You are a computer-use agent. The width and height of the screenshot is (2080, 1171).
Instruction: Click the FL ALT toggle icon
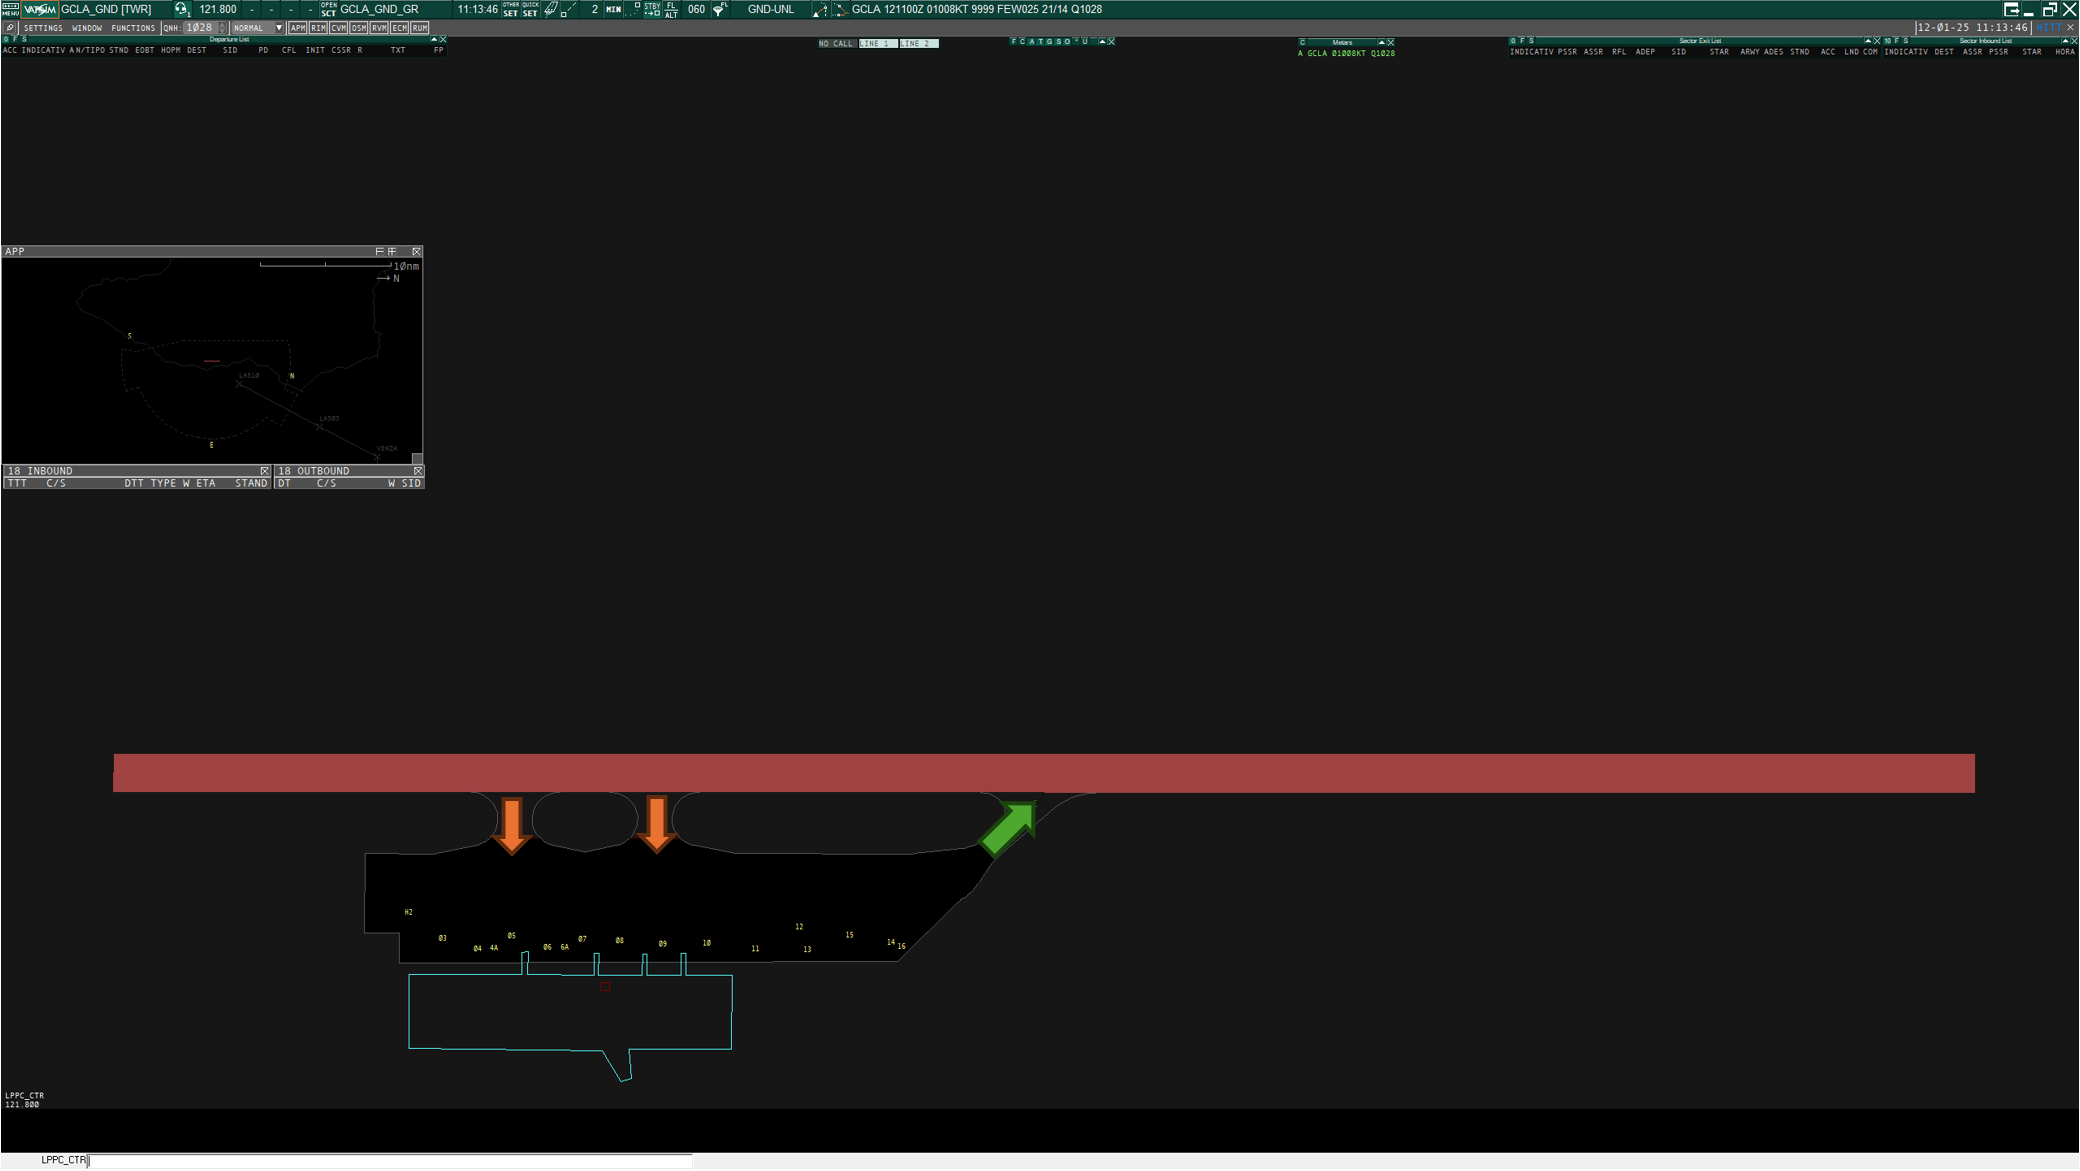[x=671, y=9]
